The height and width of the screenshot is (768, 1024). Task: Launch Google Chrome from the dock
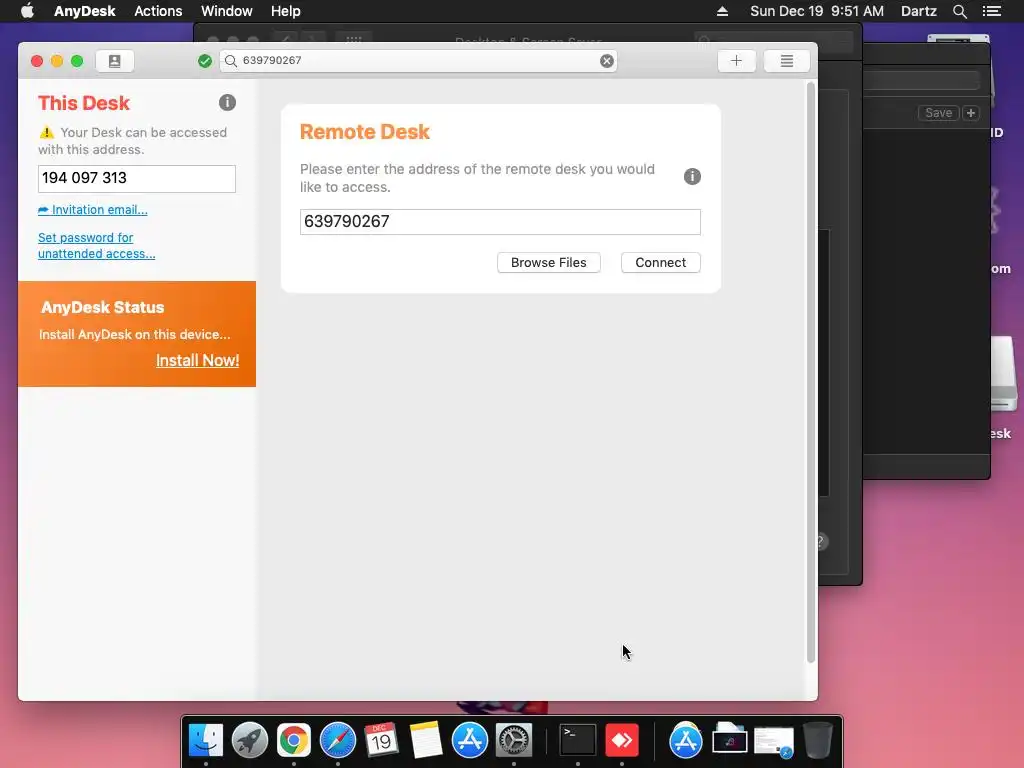[294, 740]
